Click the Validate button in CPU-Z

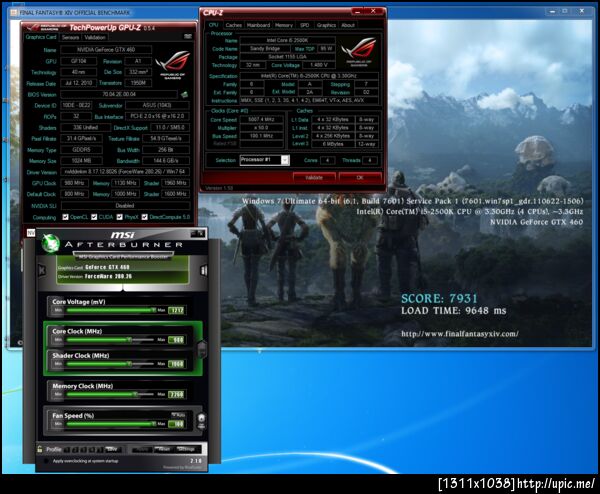tap(314, 178)
